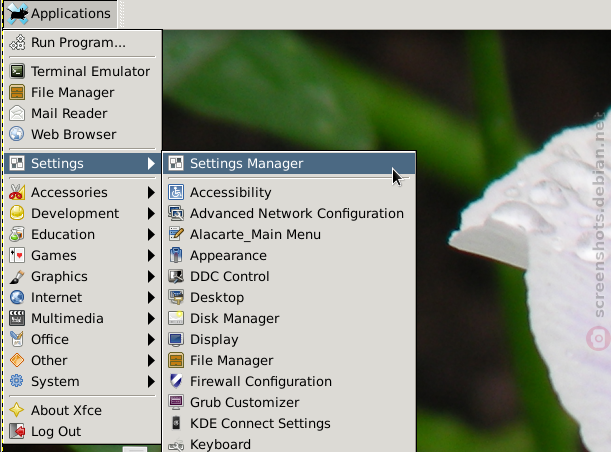Click the panel handle beside Applications button
611x452 pixels.
click(122, 14)
